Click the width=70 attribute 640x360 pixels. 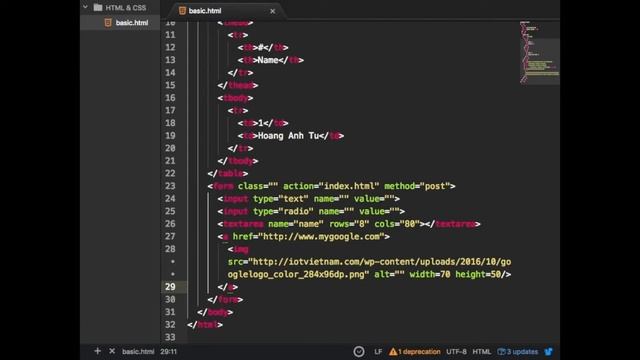tap(430, 274)
